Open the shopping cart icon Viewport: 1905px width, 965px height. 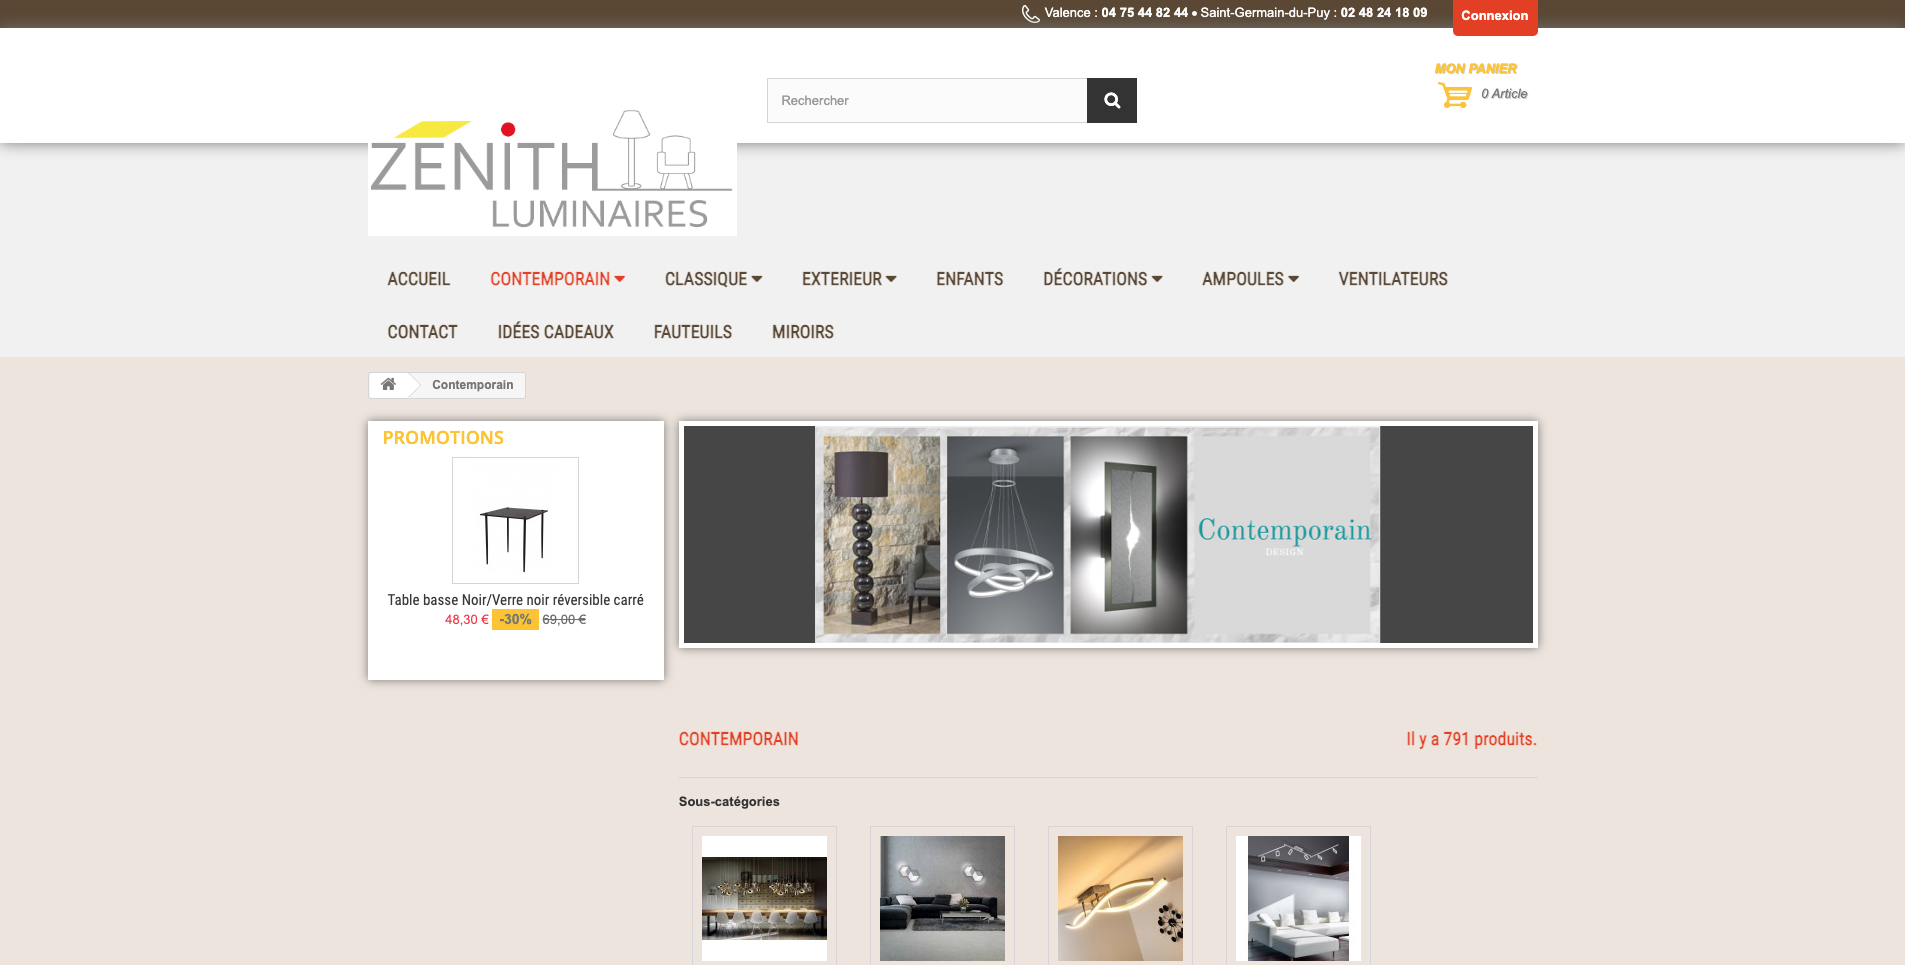tap(1455, 95)
